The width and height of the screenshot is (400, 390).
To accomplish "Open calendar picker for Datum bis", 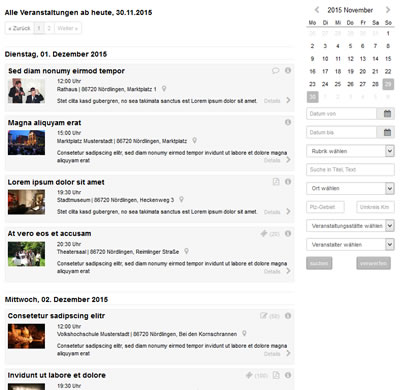I will (387, 132).
